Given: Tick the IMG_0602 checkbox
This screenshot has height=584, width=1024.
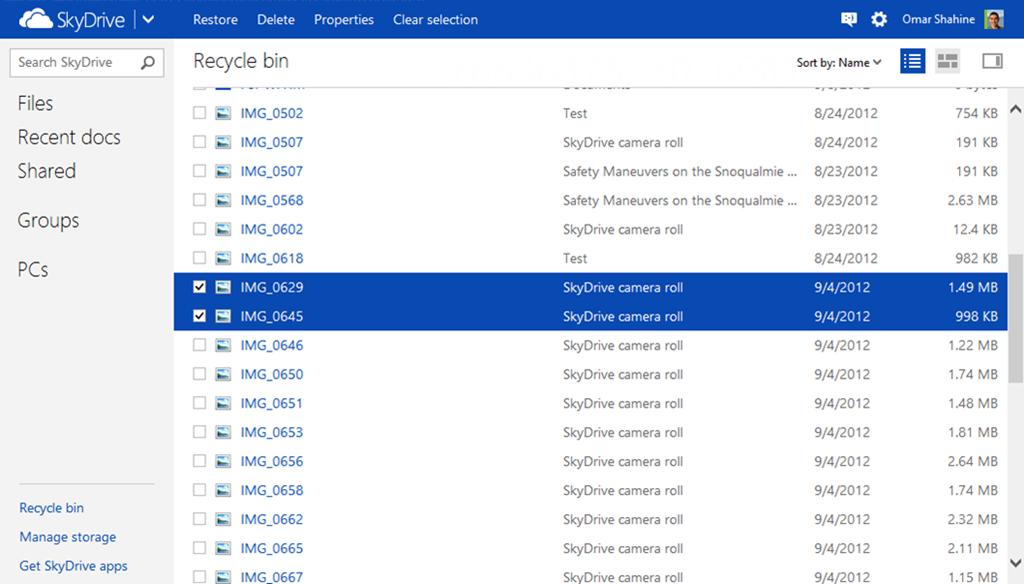Looking at the screenshot, I should [x=199, y=229].
